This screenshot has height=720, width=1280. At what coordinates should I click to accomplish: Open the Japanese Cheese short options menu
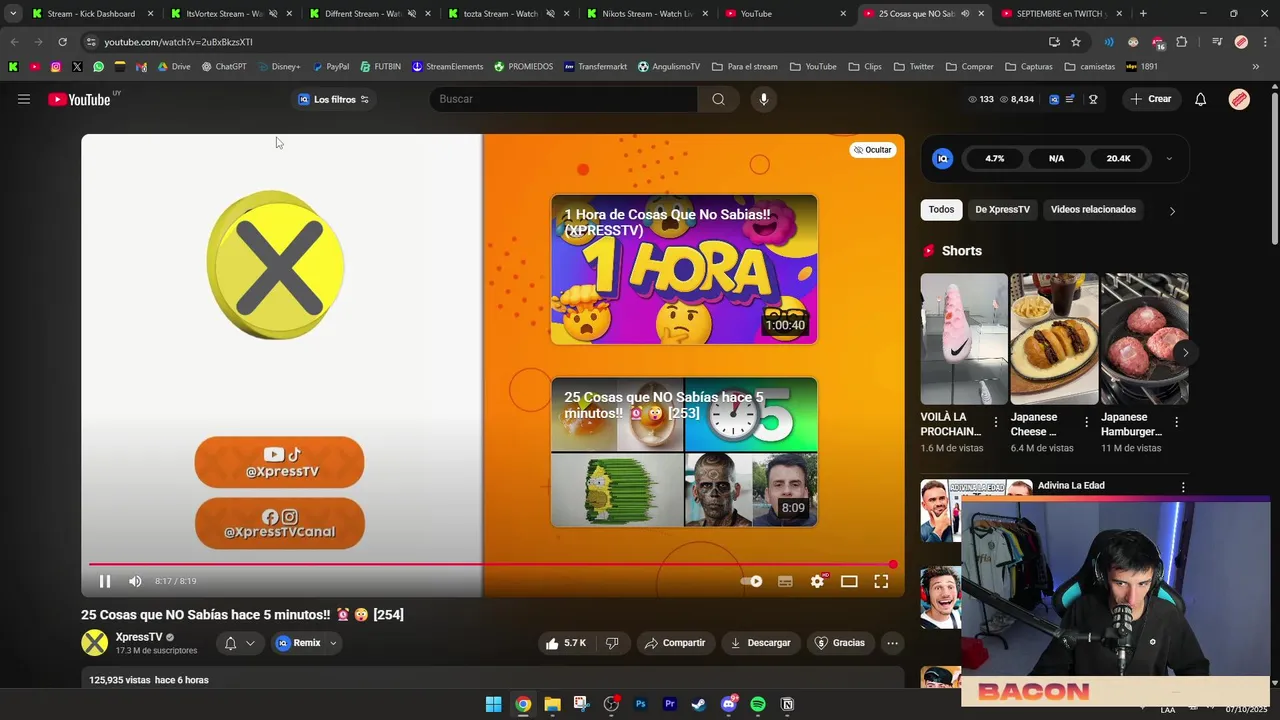click(1086, 423)
